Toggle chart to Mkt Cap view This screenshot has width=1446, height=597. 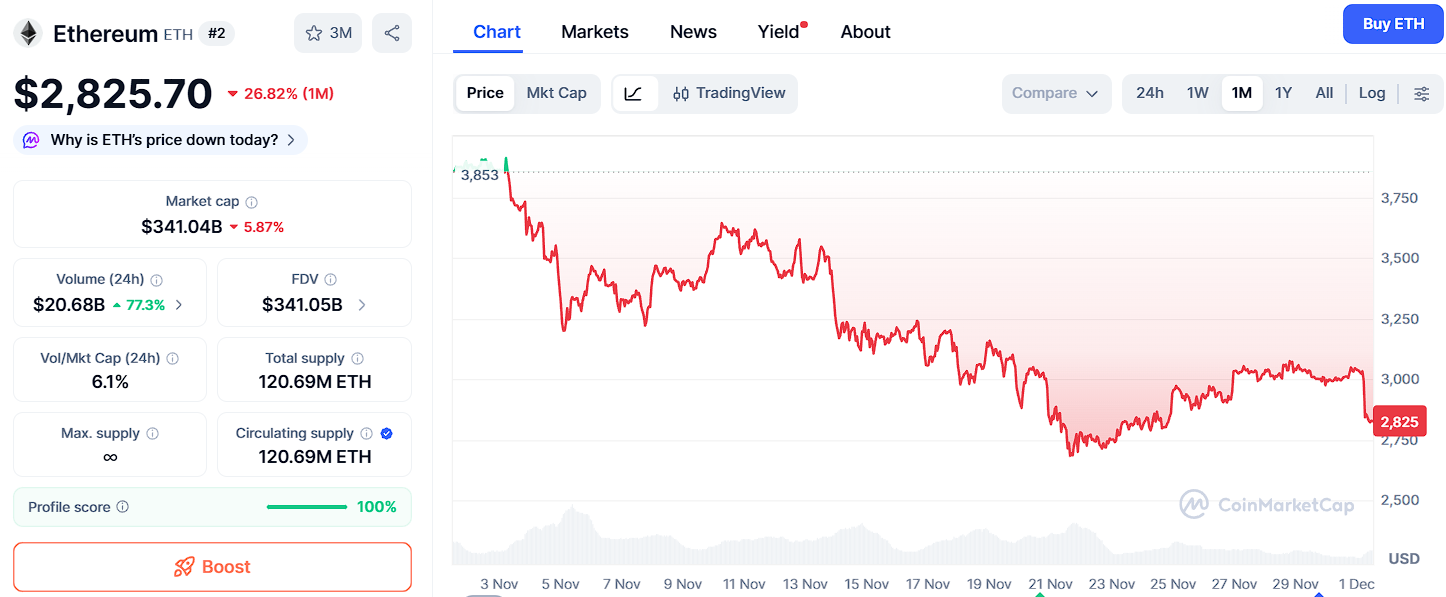coord(557,93)
